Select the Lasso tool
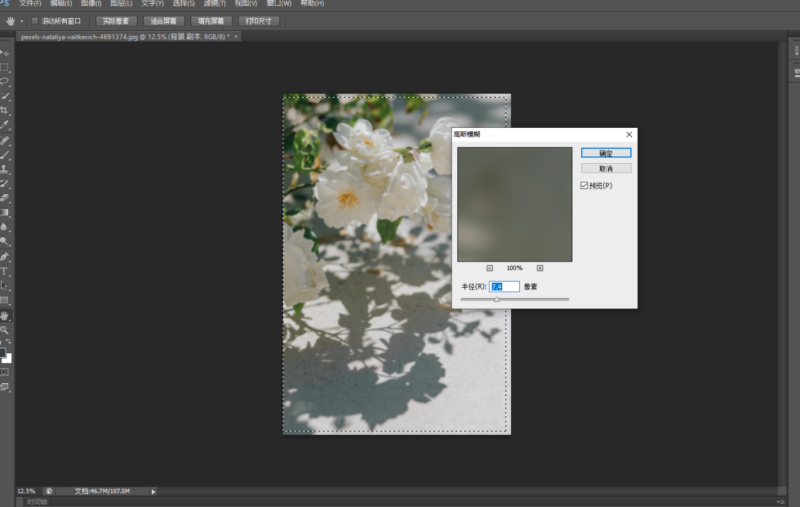The height and width of the screenshot is (507, 800). 5,81
